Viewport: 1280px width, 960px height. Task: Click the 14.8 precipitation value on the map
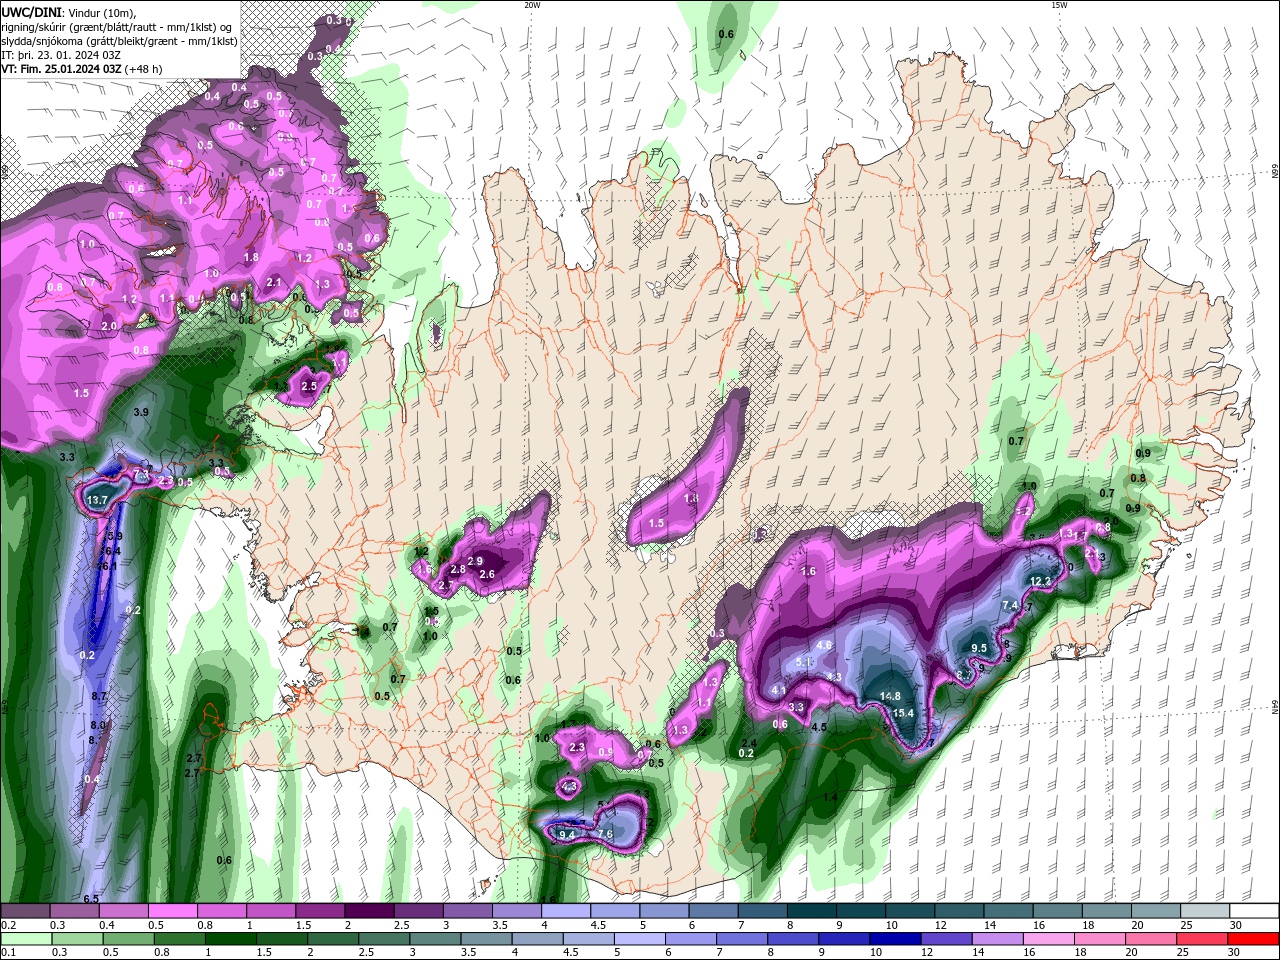890,697
